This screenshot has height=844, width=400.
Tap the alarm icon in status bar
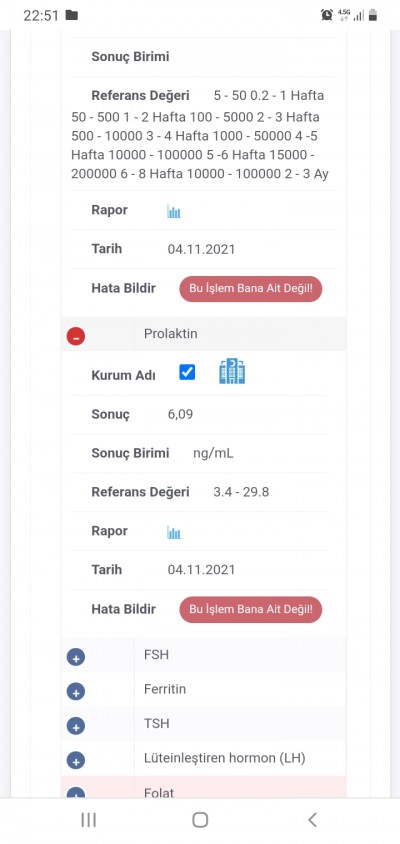326,15
